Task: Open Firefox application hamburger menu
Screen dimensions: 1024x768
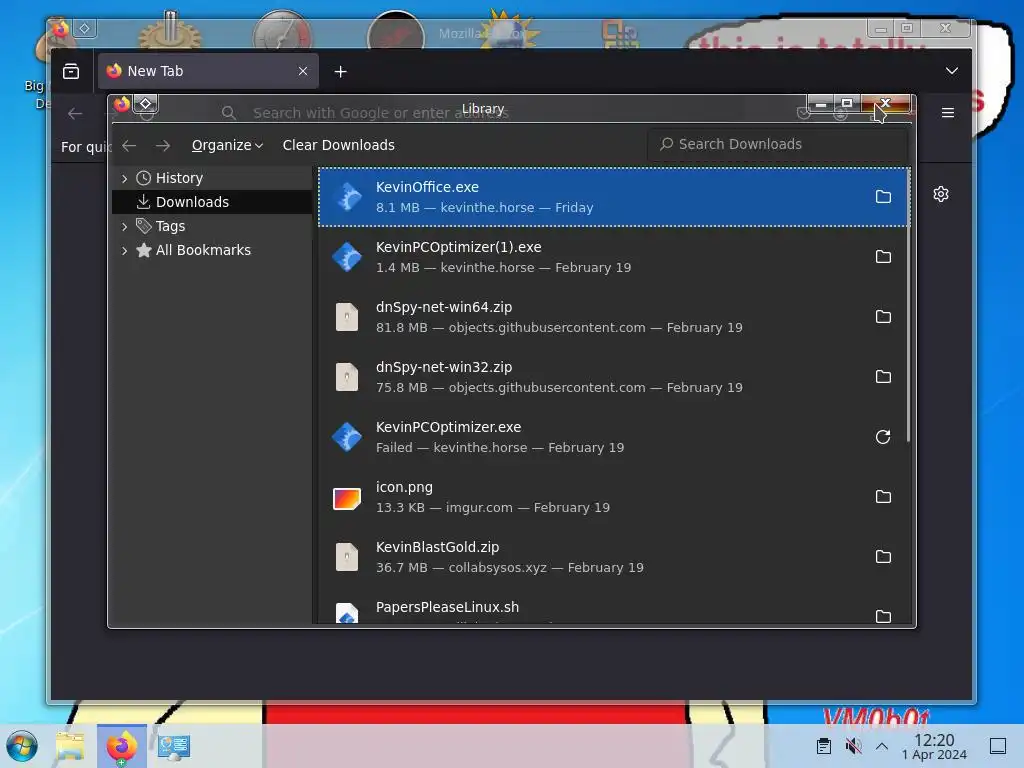Action: (x=948, y=113)
